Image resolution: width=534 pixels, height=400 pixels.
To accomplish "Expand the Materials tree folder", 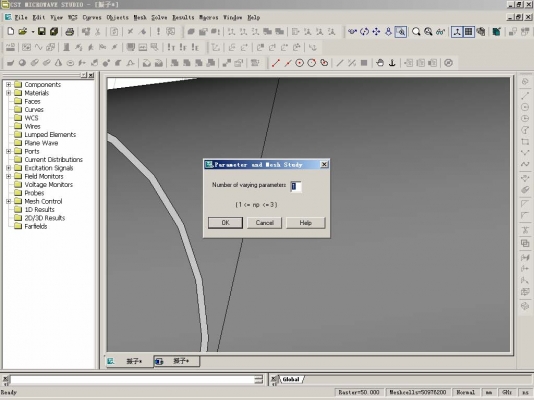I will tap(9, 93).
